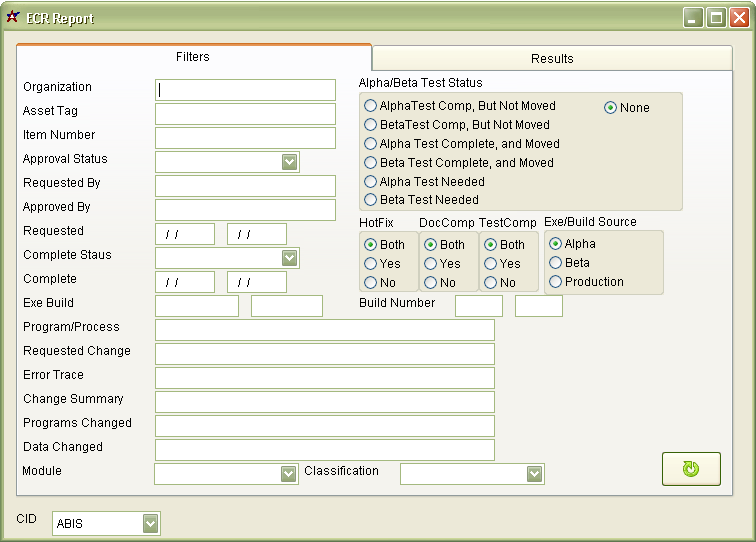Screen dimensions: 756x542
Task: Minimize the ECR Report window
Action: click(x=693, y=17)
